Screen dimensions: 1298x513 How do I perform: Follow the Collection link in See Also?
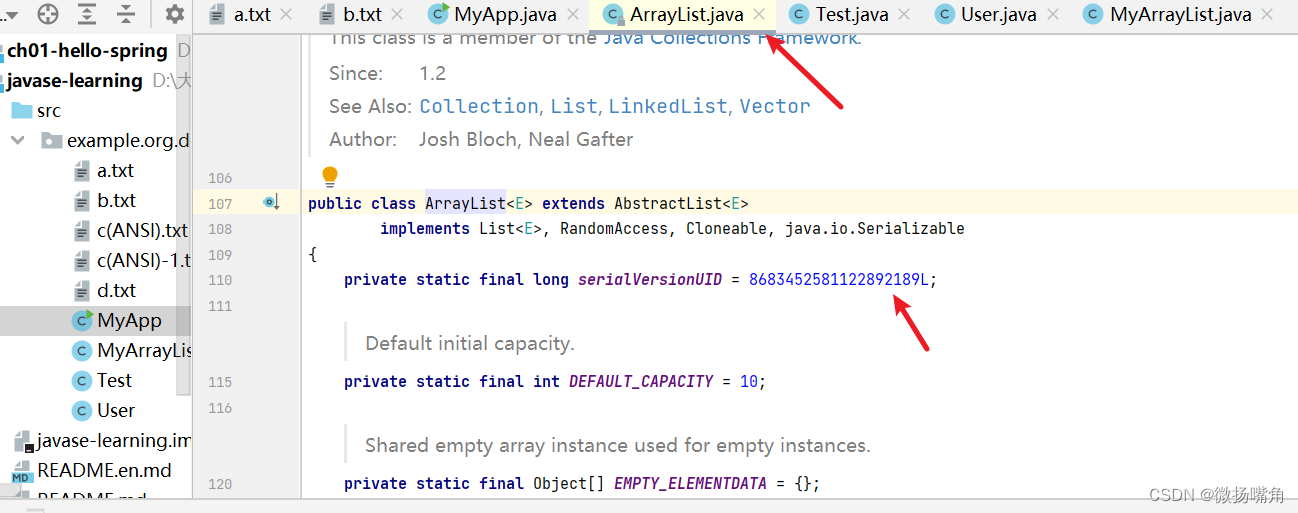[479, 106]
